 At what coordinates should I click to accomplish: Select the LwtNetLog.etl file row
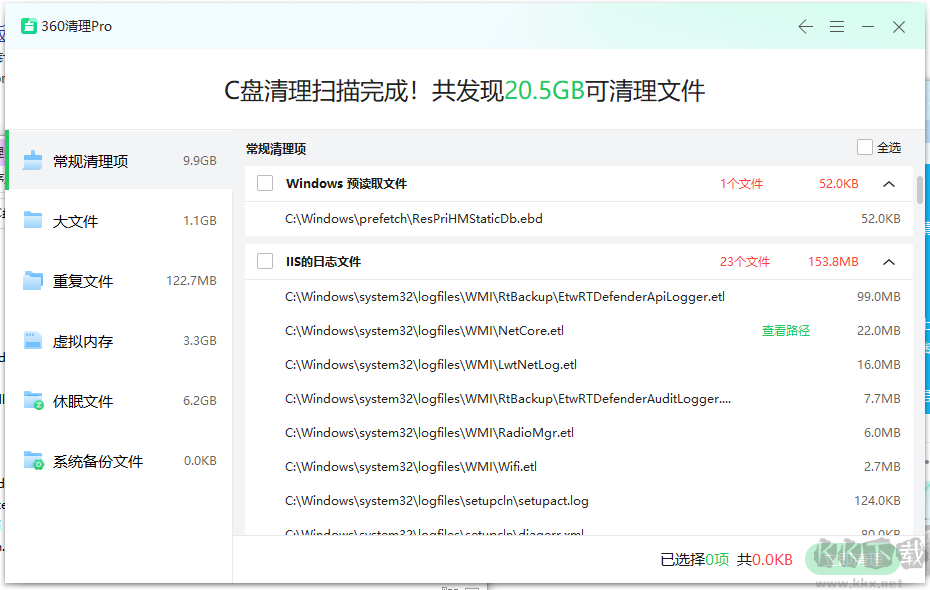click(578, 365)
